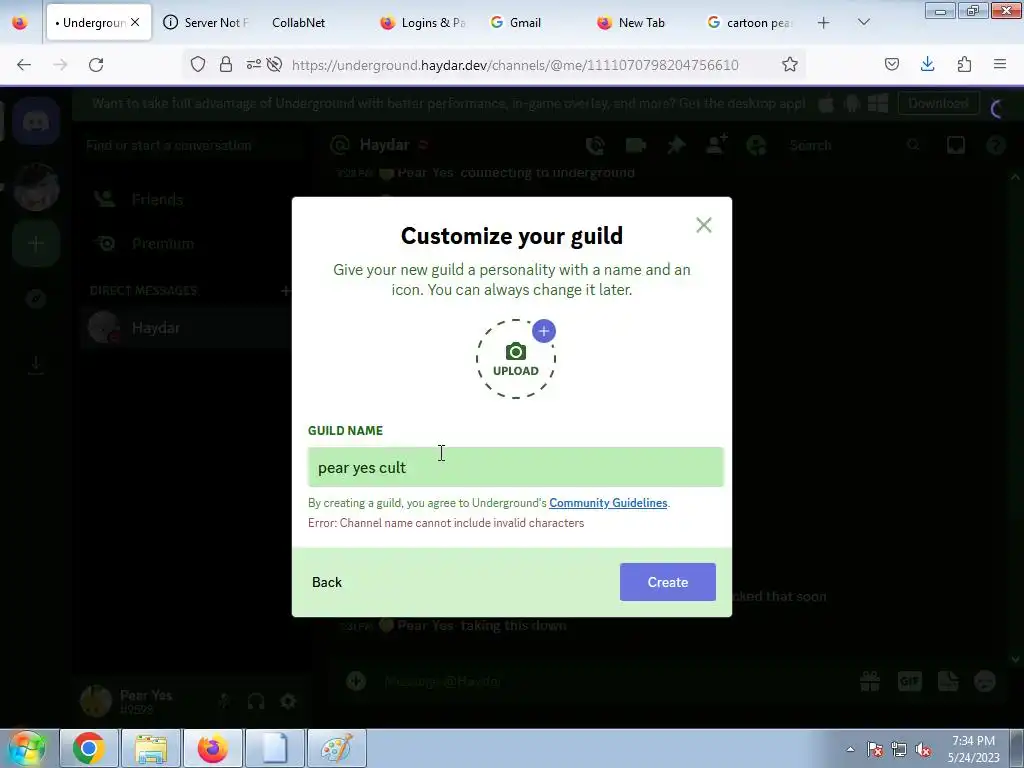This screenshot has height=768, width=1024.
Task: Go back one page in browser
Action: tap(24, 65)
